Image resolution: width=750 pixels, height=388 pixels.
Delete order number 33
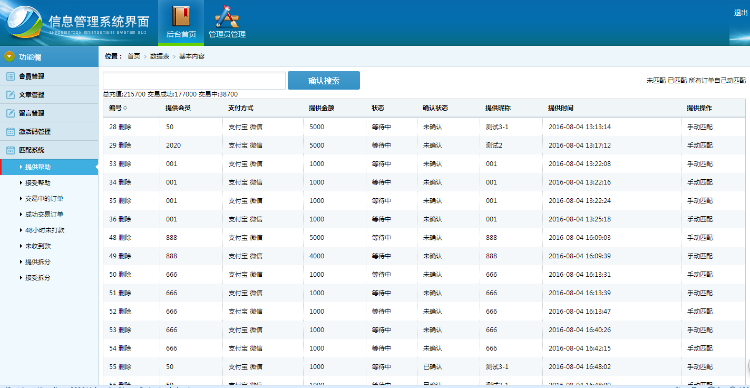tap(125, 164)
